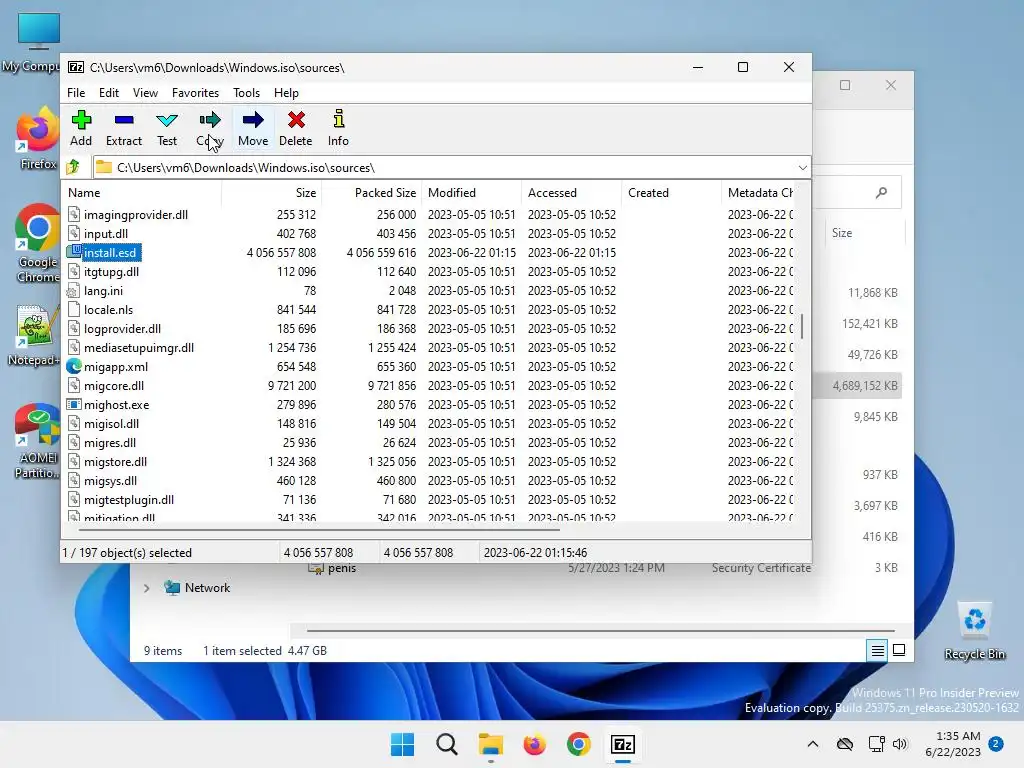The width and height of the screenshot is (1024, 768).
Task: Open taskbar Search
Action: pyautogui.click(x=447, y=744)
